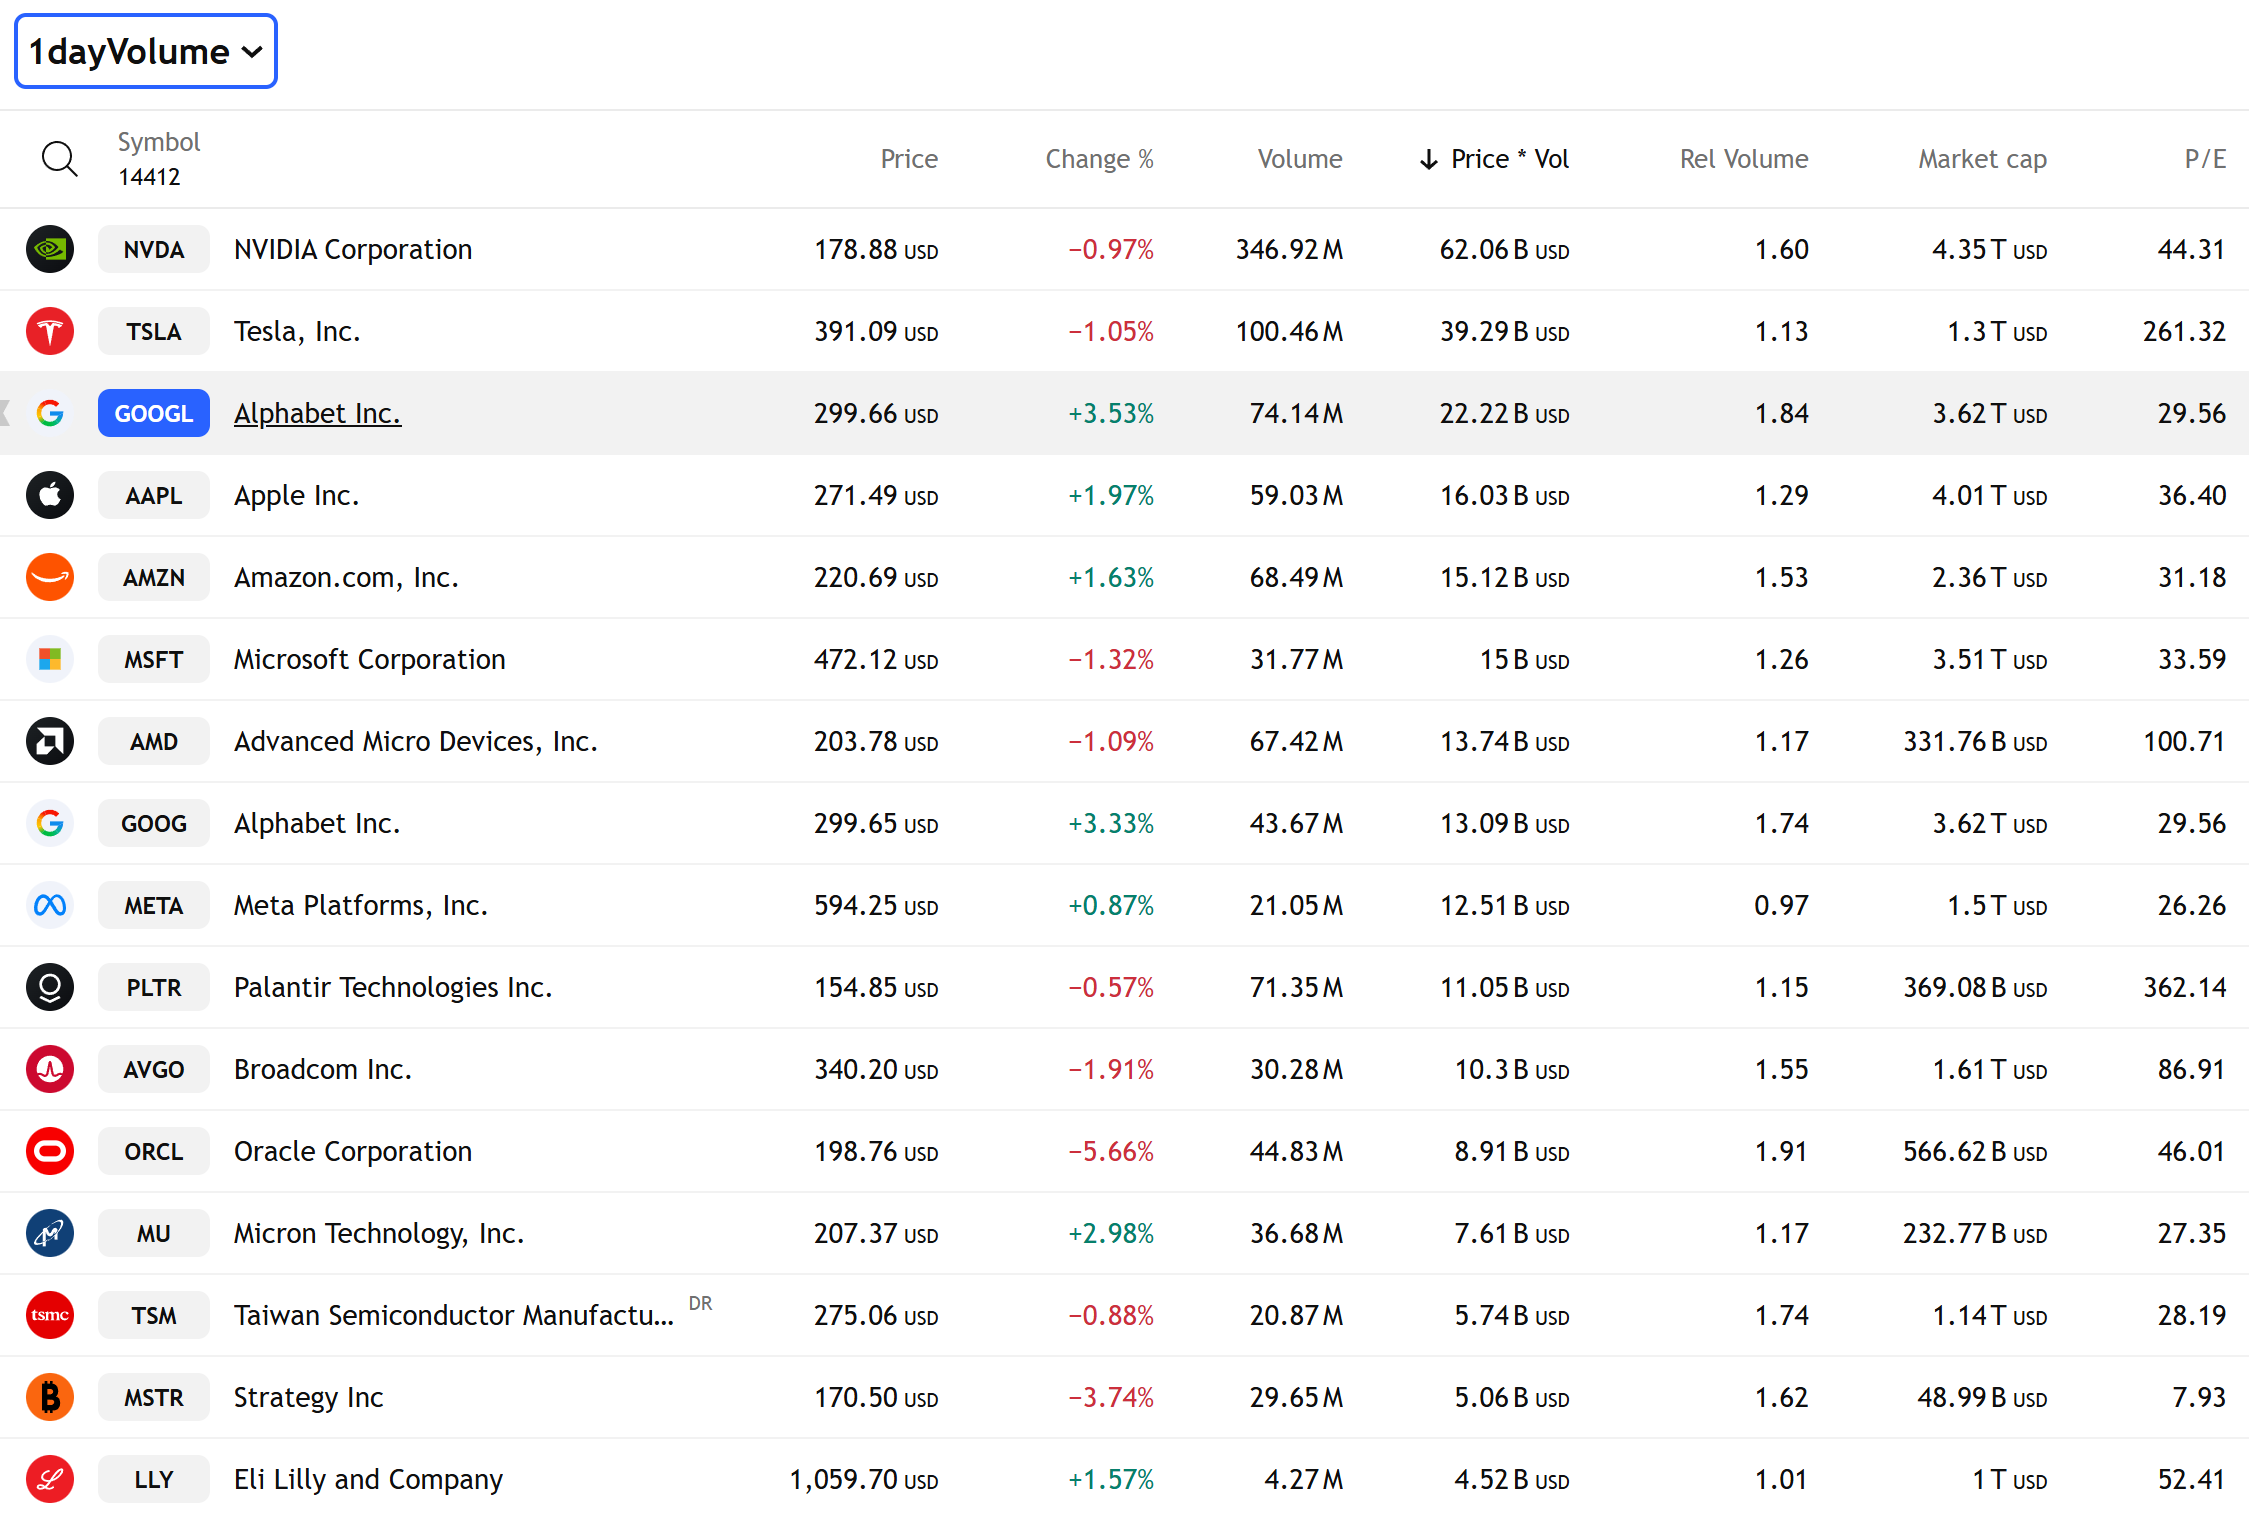Click the Oracle logo icon
The image size is (2249, 1513).
coord(50,1151)
